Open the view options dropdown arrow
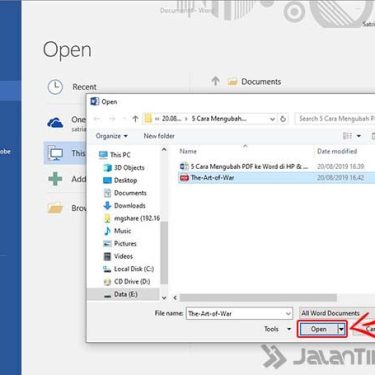This screenshot has height=375, width=375. click(359, 136)
